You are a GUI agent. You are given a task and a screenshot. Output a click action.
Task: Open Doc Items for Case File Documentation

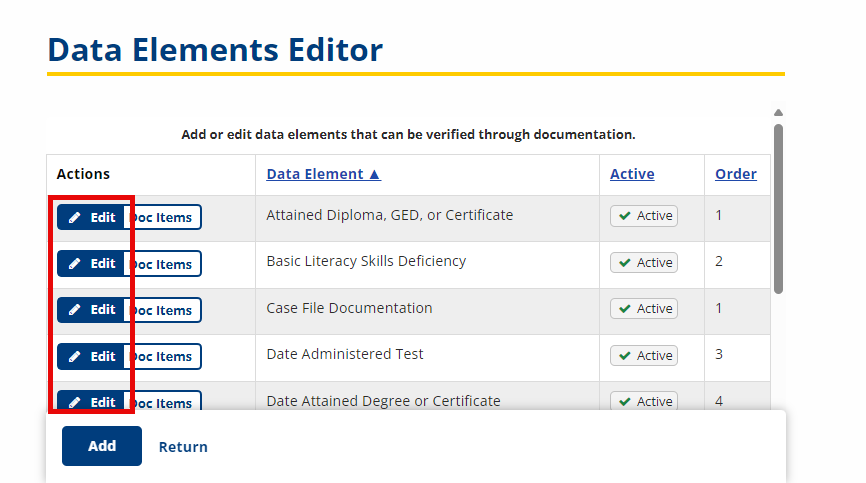[162, 310]
